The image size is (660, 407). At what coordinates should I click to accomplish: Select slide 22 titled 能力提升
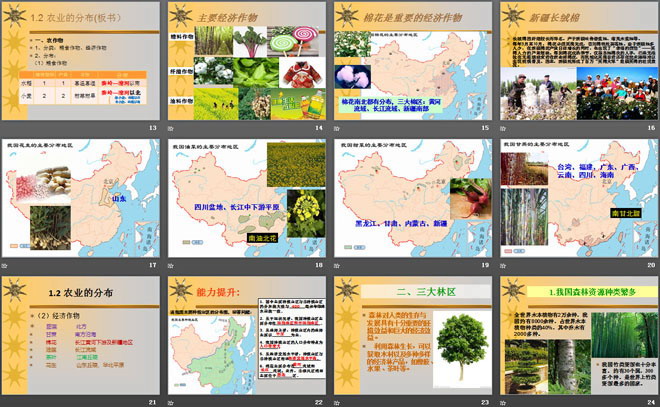(247, 335)
